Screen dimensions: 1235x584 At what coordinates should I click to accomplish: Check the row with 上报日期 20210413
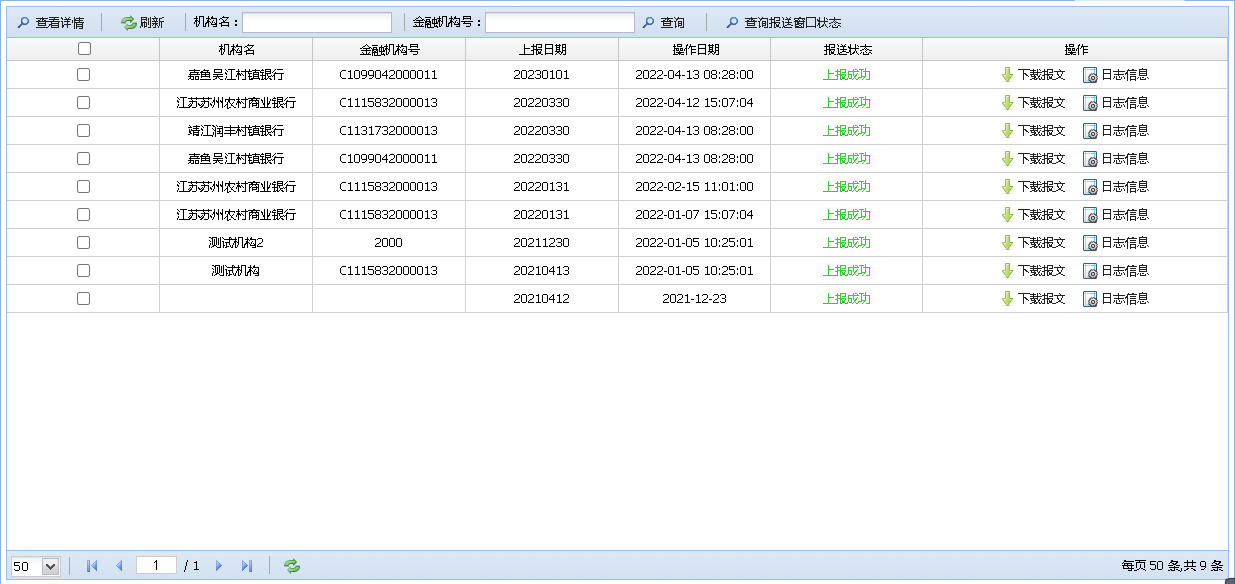[x=83, y=270]
